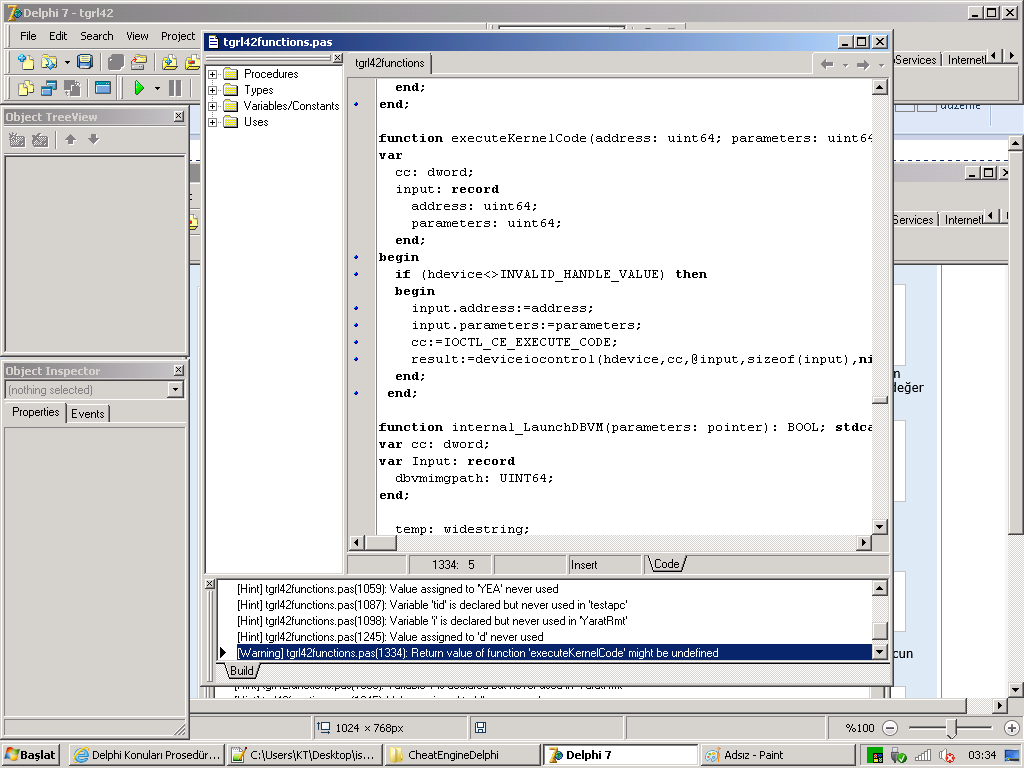Click the New items toolbar icon

coord(25,62)
